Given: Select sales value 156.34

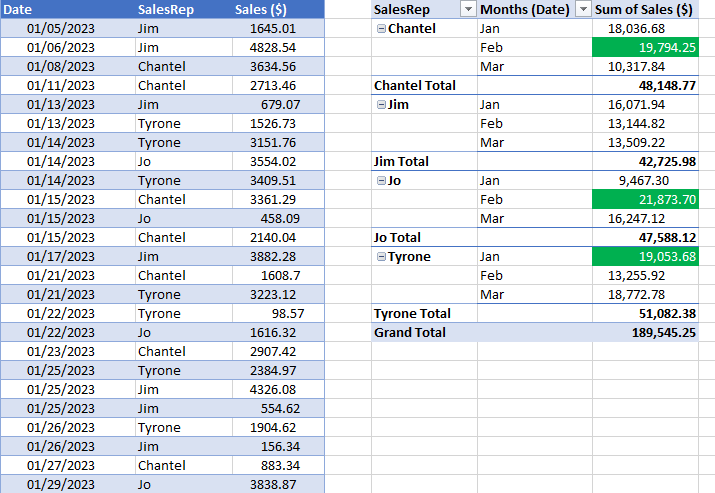Looking at the screenshot, I should point(278,446).
